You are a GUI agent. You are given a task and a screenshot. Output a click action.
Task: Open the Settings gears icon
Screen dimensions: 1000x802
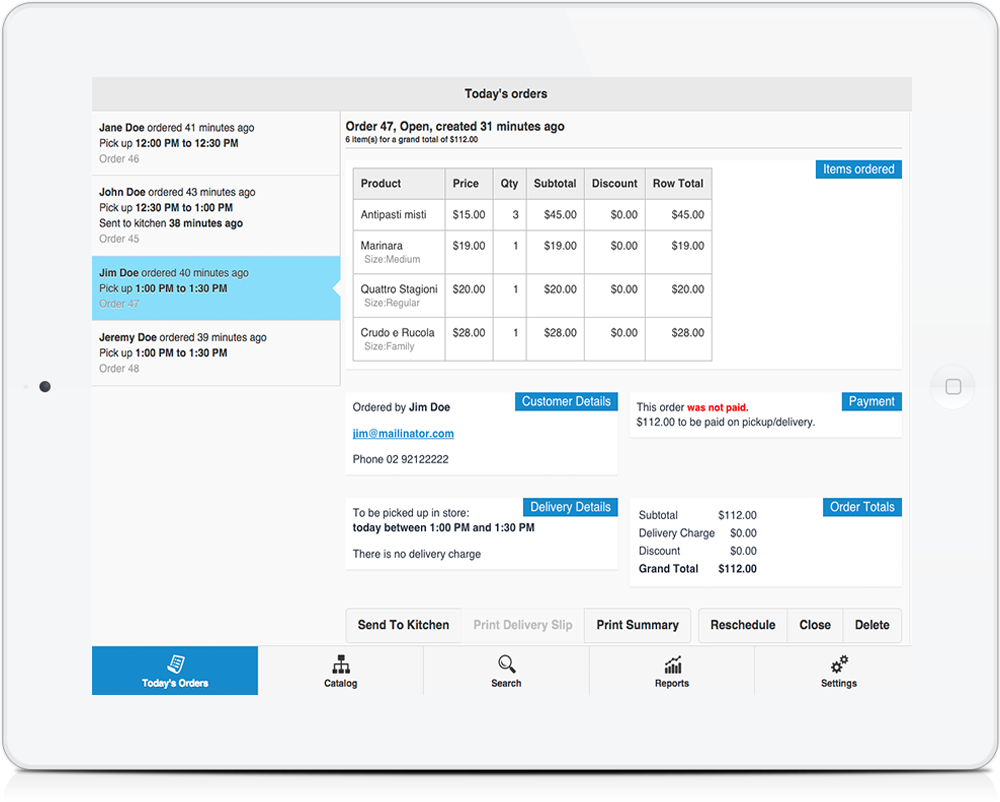[839, 664]
